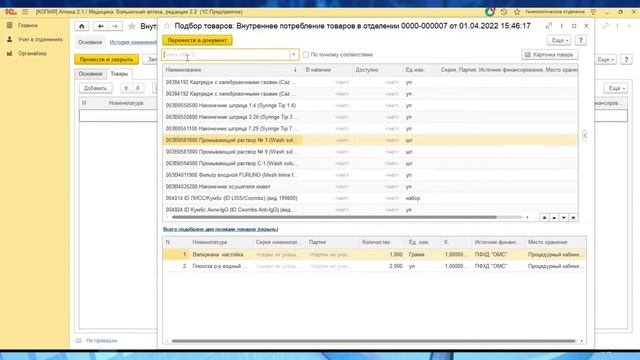The image size is (640, 360).
Task: Click Количество column header in lower table
Action: coord(382,242)
